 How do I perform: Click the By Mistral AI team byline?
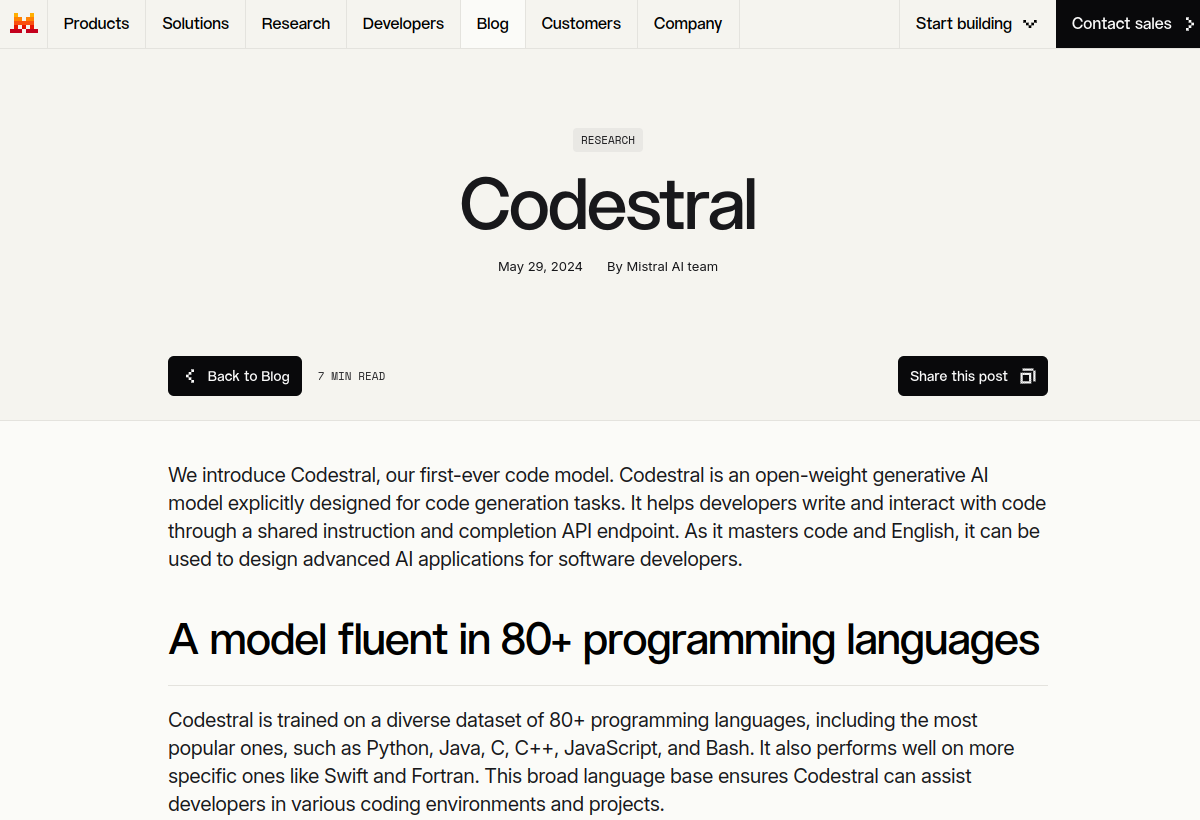point(662,267)
